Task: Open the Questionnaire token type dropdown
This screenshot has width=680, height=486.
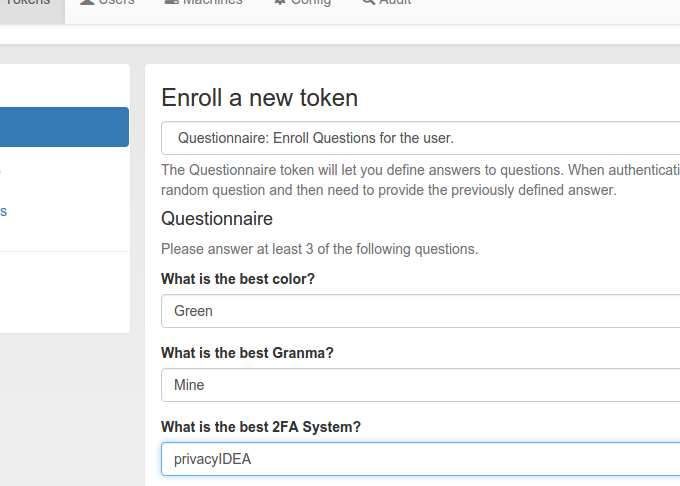Action: [x=420, y=138]
